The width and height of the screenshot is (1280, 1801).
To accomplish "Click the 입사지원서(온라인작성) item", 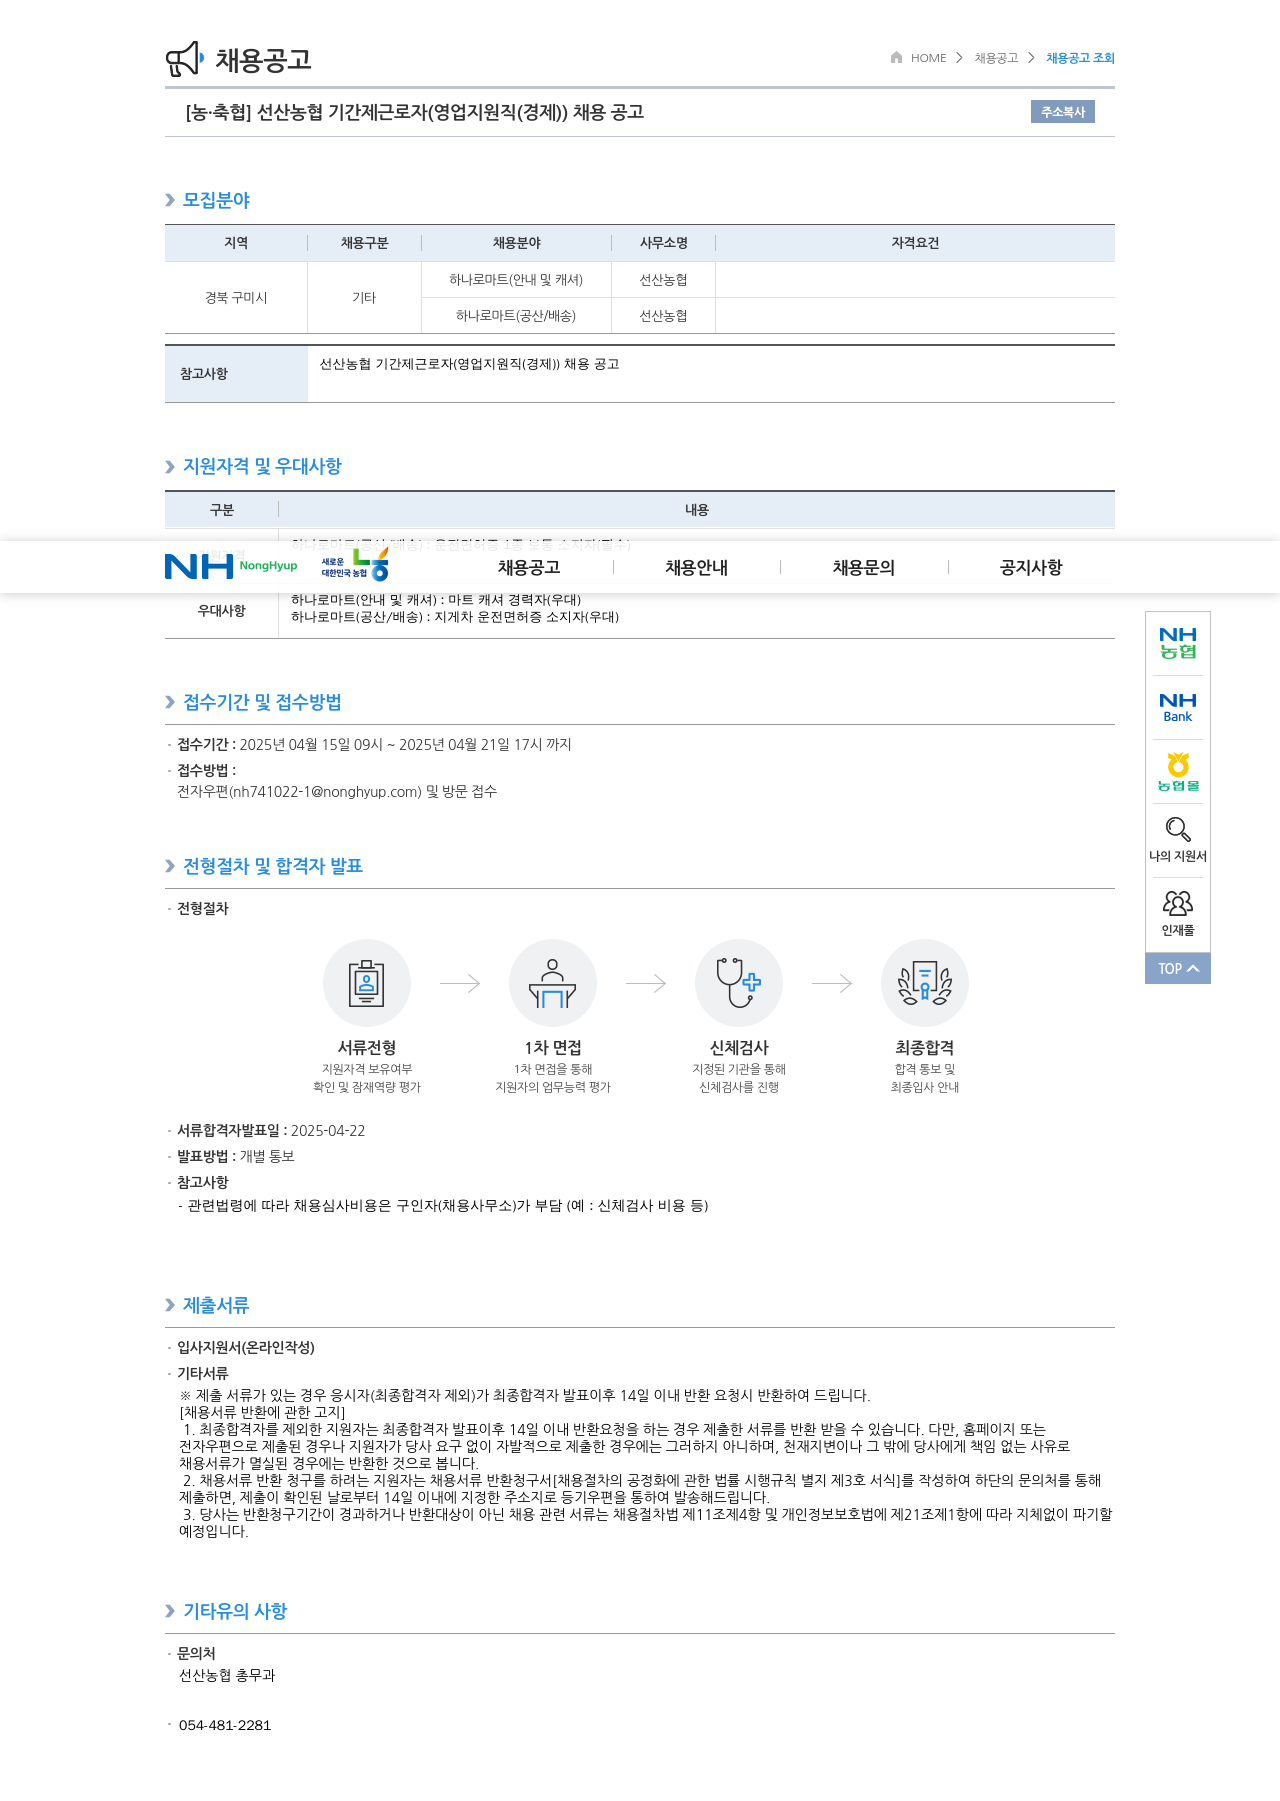I will (246, 1348).
